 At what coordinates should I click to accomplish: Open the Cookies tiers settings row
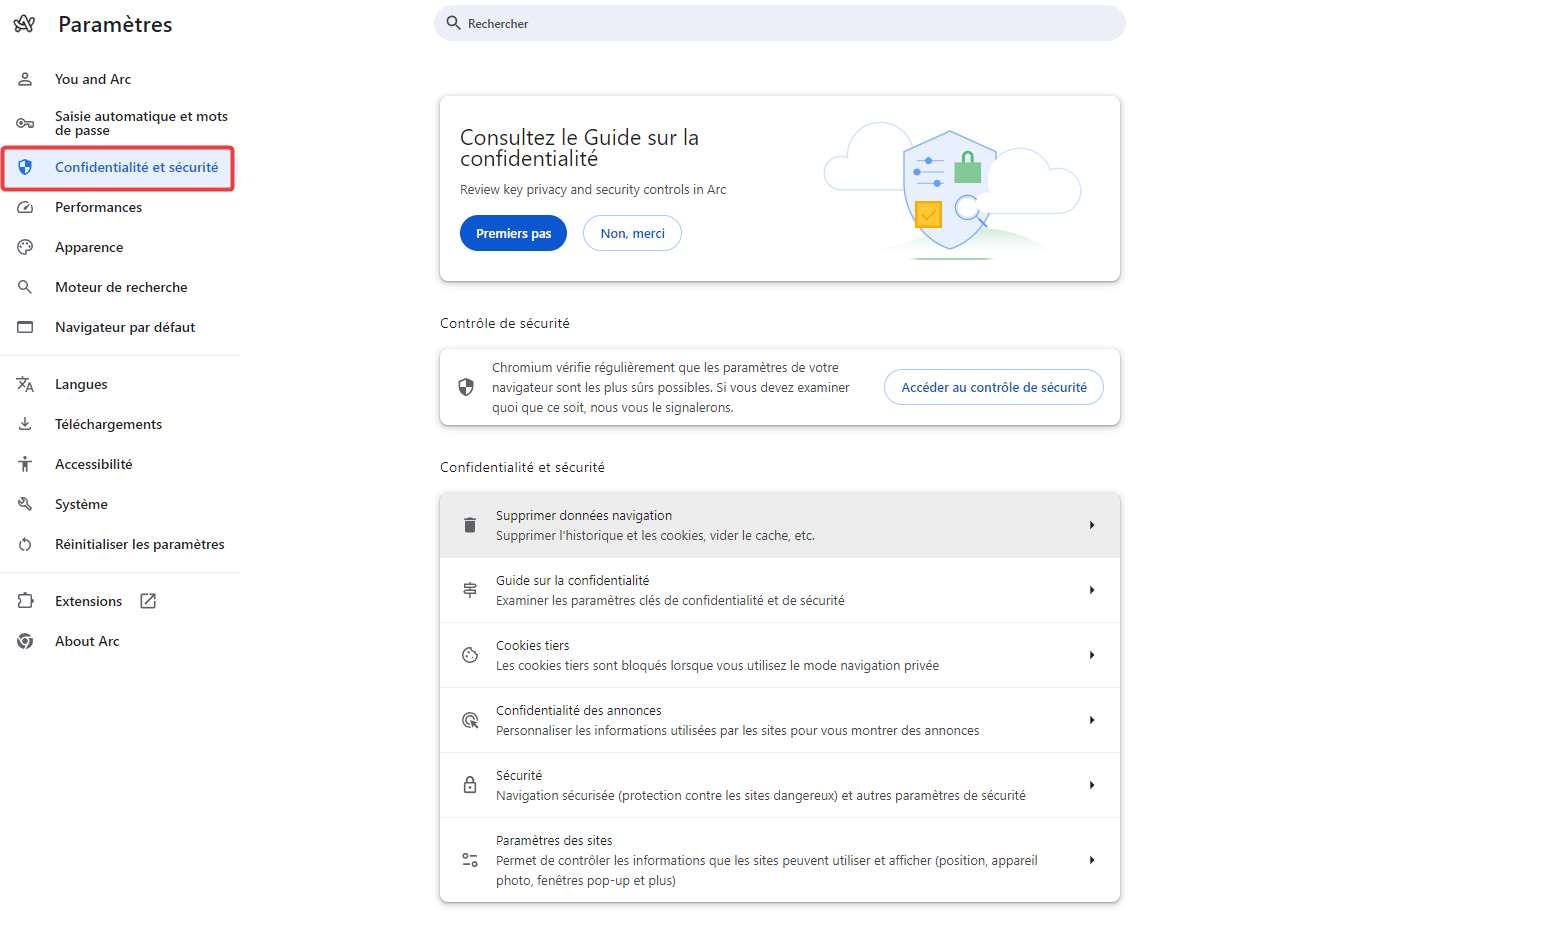tap(780, 655)
